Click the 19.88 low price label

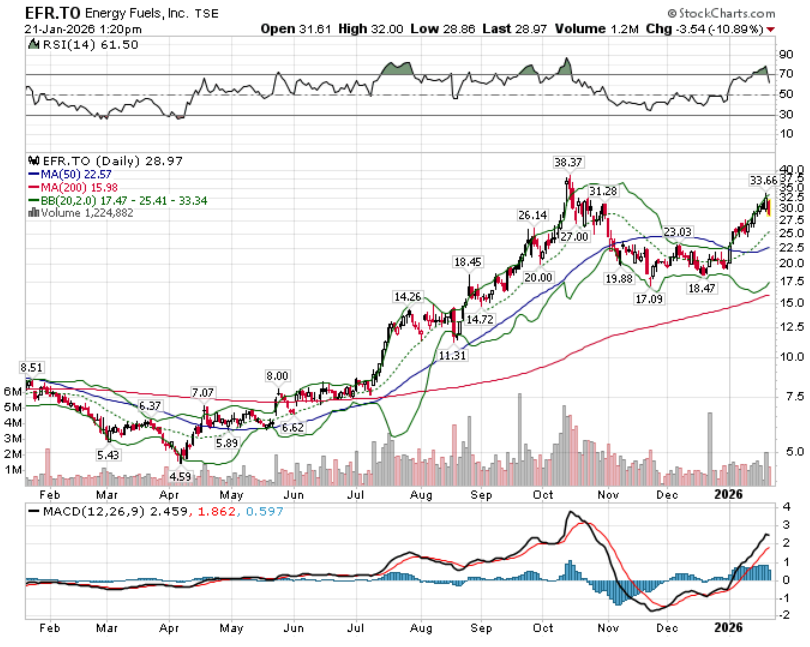[619, 279]
